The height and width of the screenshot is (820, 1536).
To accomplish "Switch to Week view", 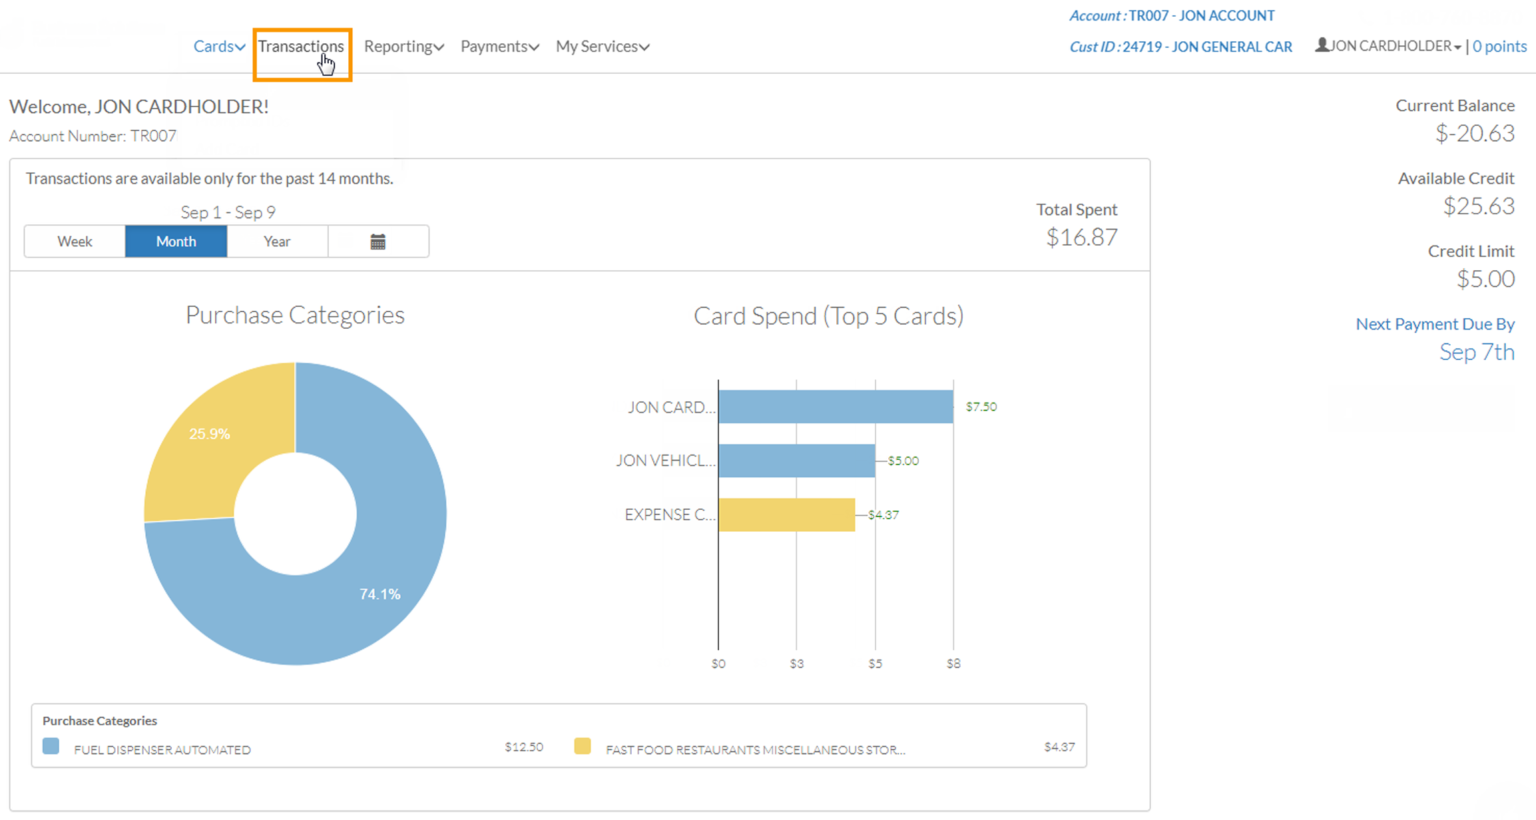I will pyautogui.click(x=74, y=241).
